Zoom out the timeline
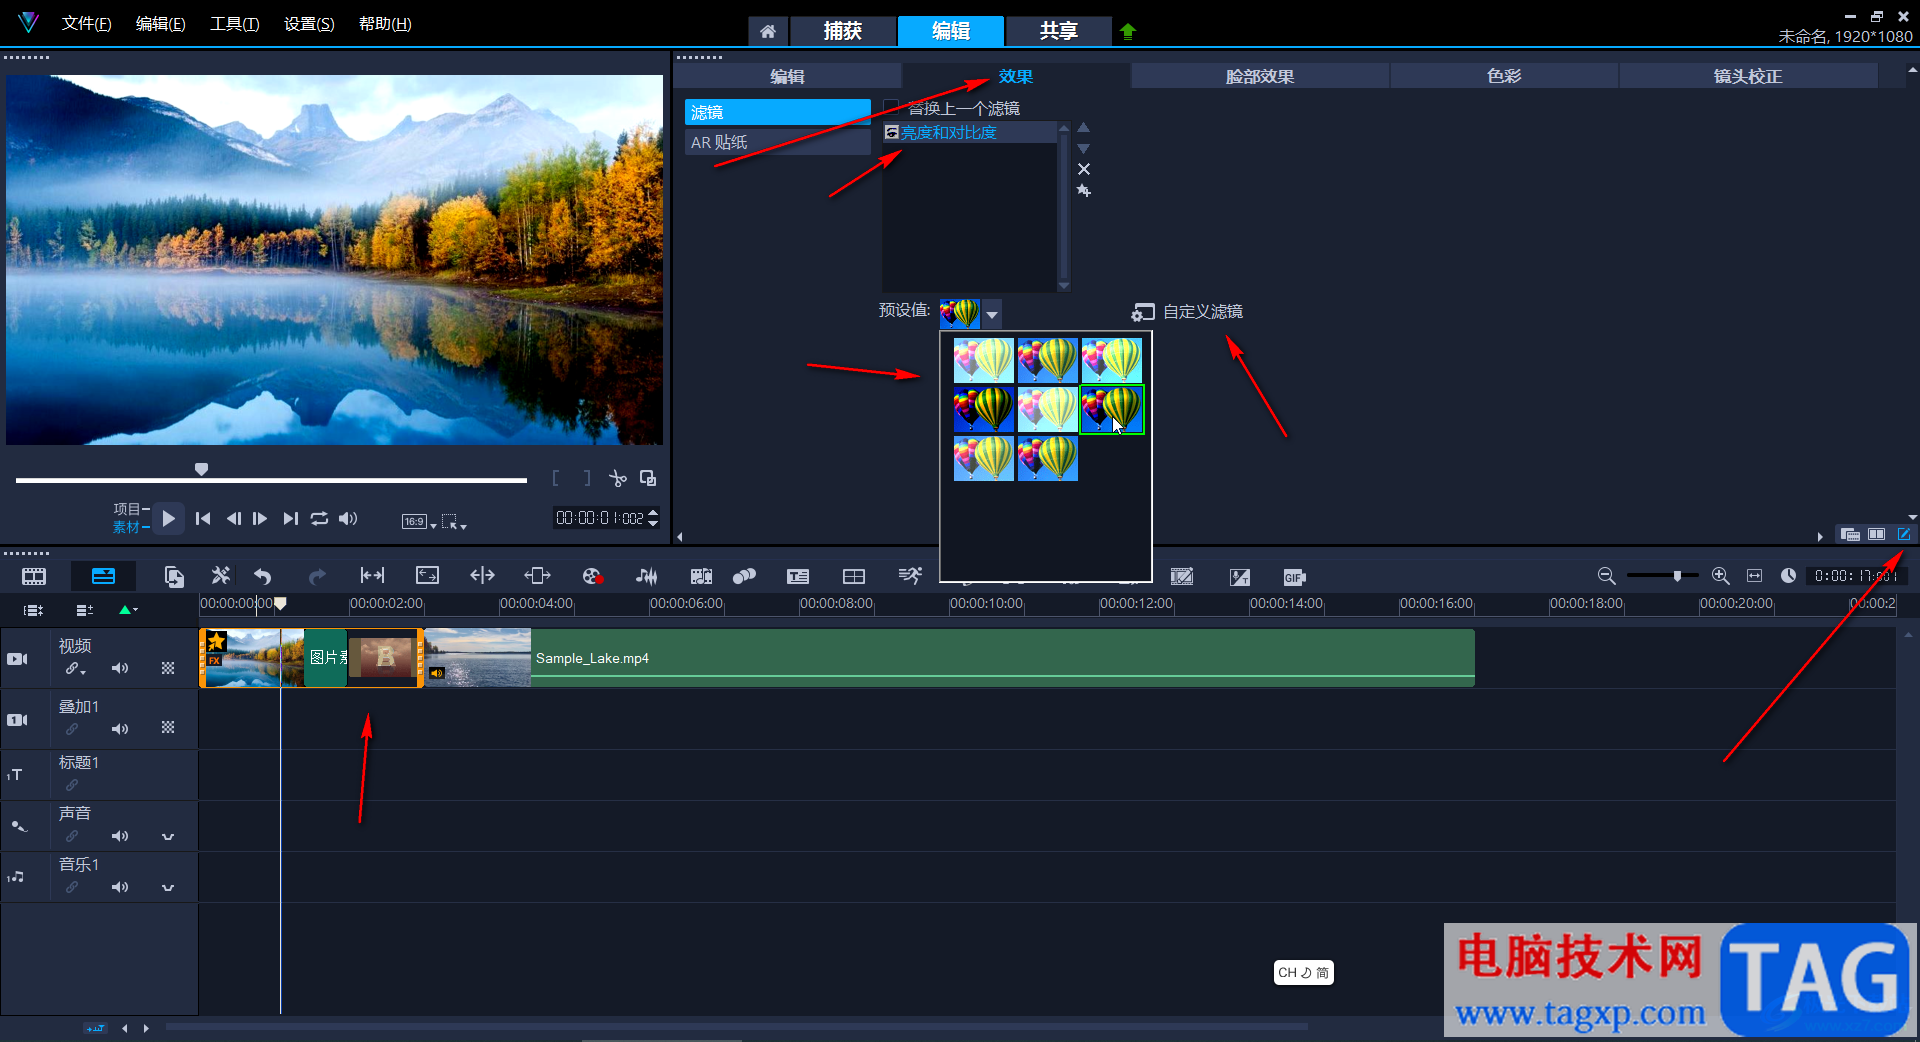Screen dimensions: 1920x1042 (1606, 576)
